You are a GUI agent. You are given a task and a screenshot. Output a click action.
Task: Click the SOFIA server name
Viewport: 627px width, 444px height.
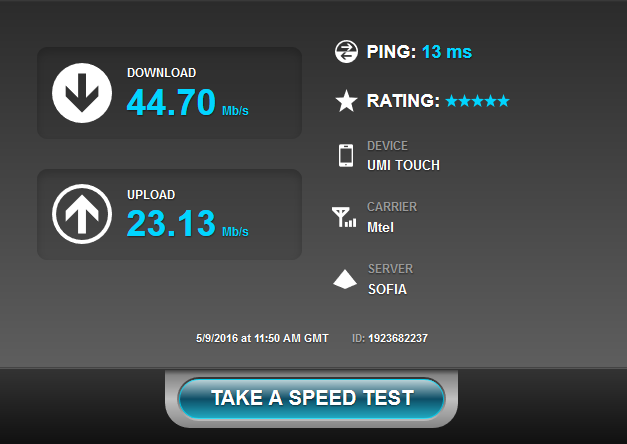coord(387,289)
